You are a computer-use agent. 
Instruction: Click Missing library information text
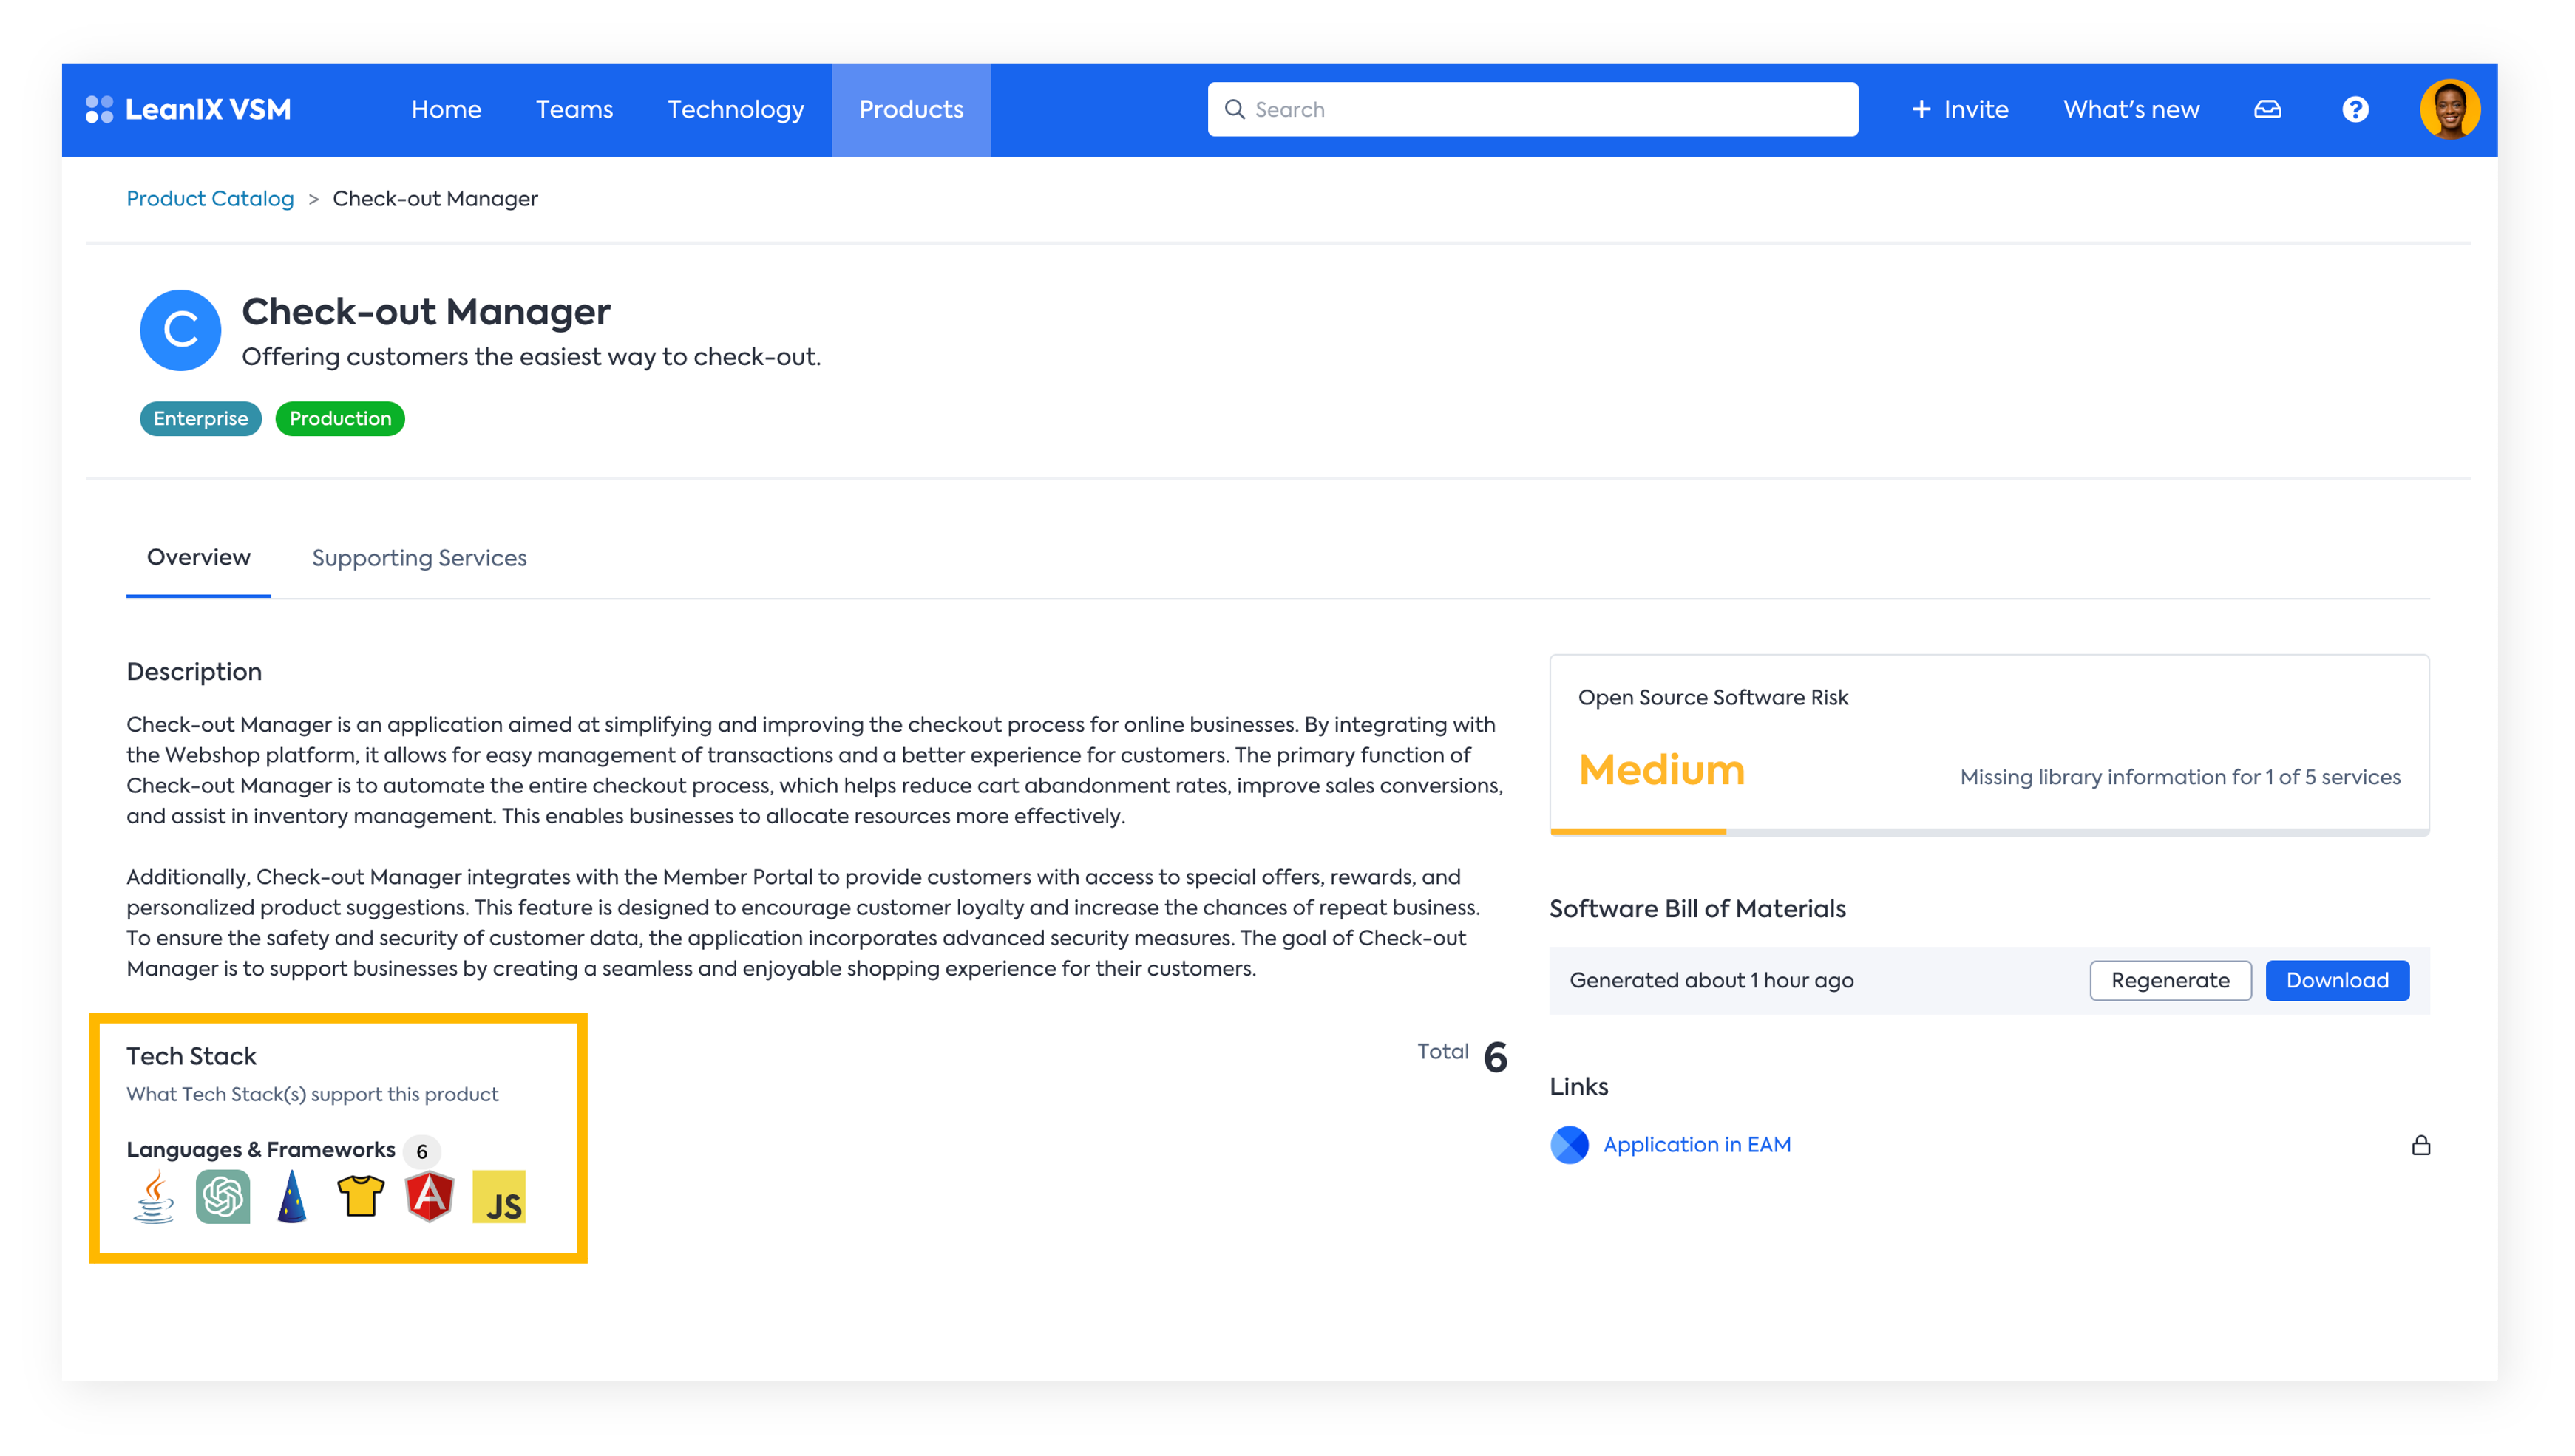click(2180, 777)
